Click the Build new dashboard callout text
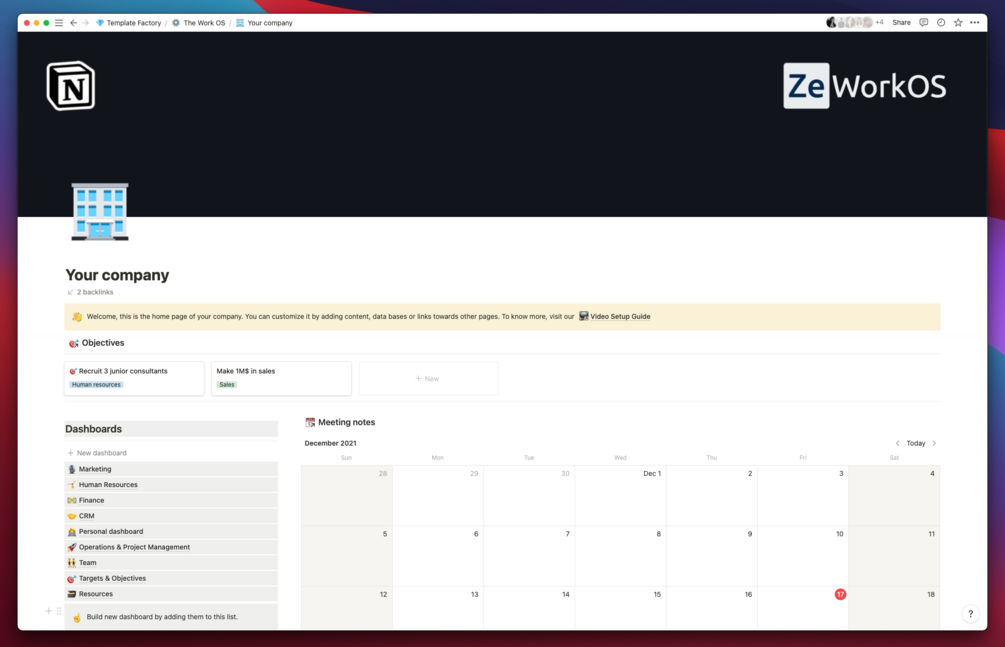The image size is (1005, 647). click(x=162, y=617)
